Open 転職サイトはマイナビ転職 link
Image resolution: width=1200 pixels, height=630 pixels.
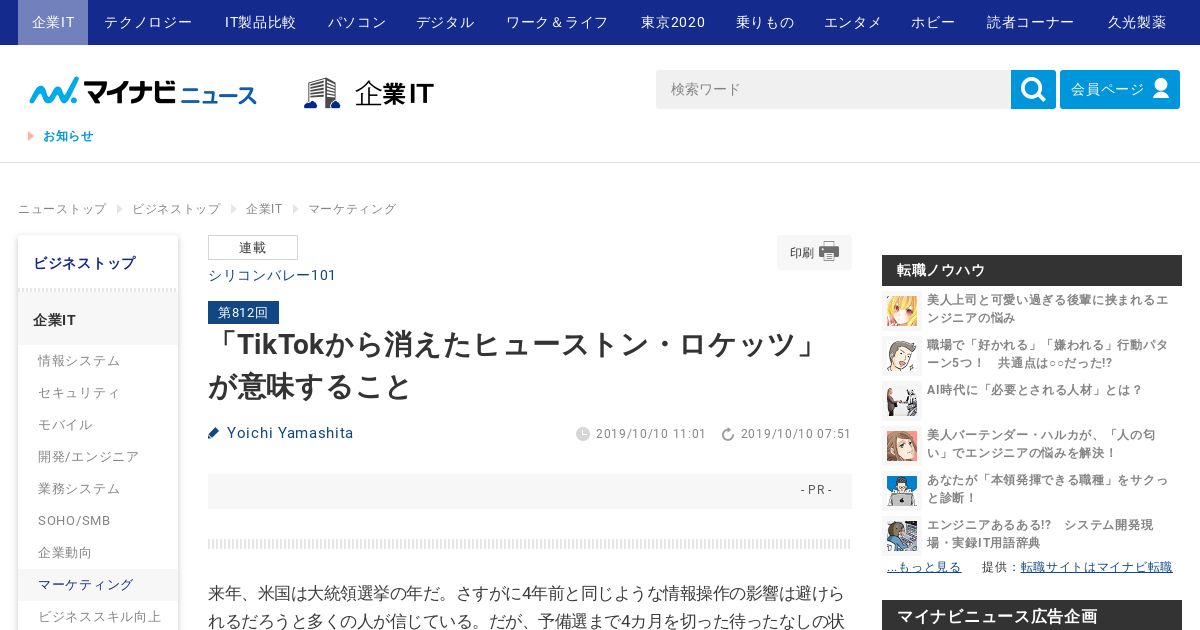[x=1096, y=567]
